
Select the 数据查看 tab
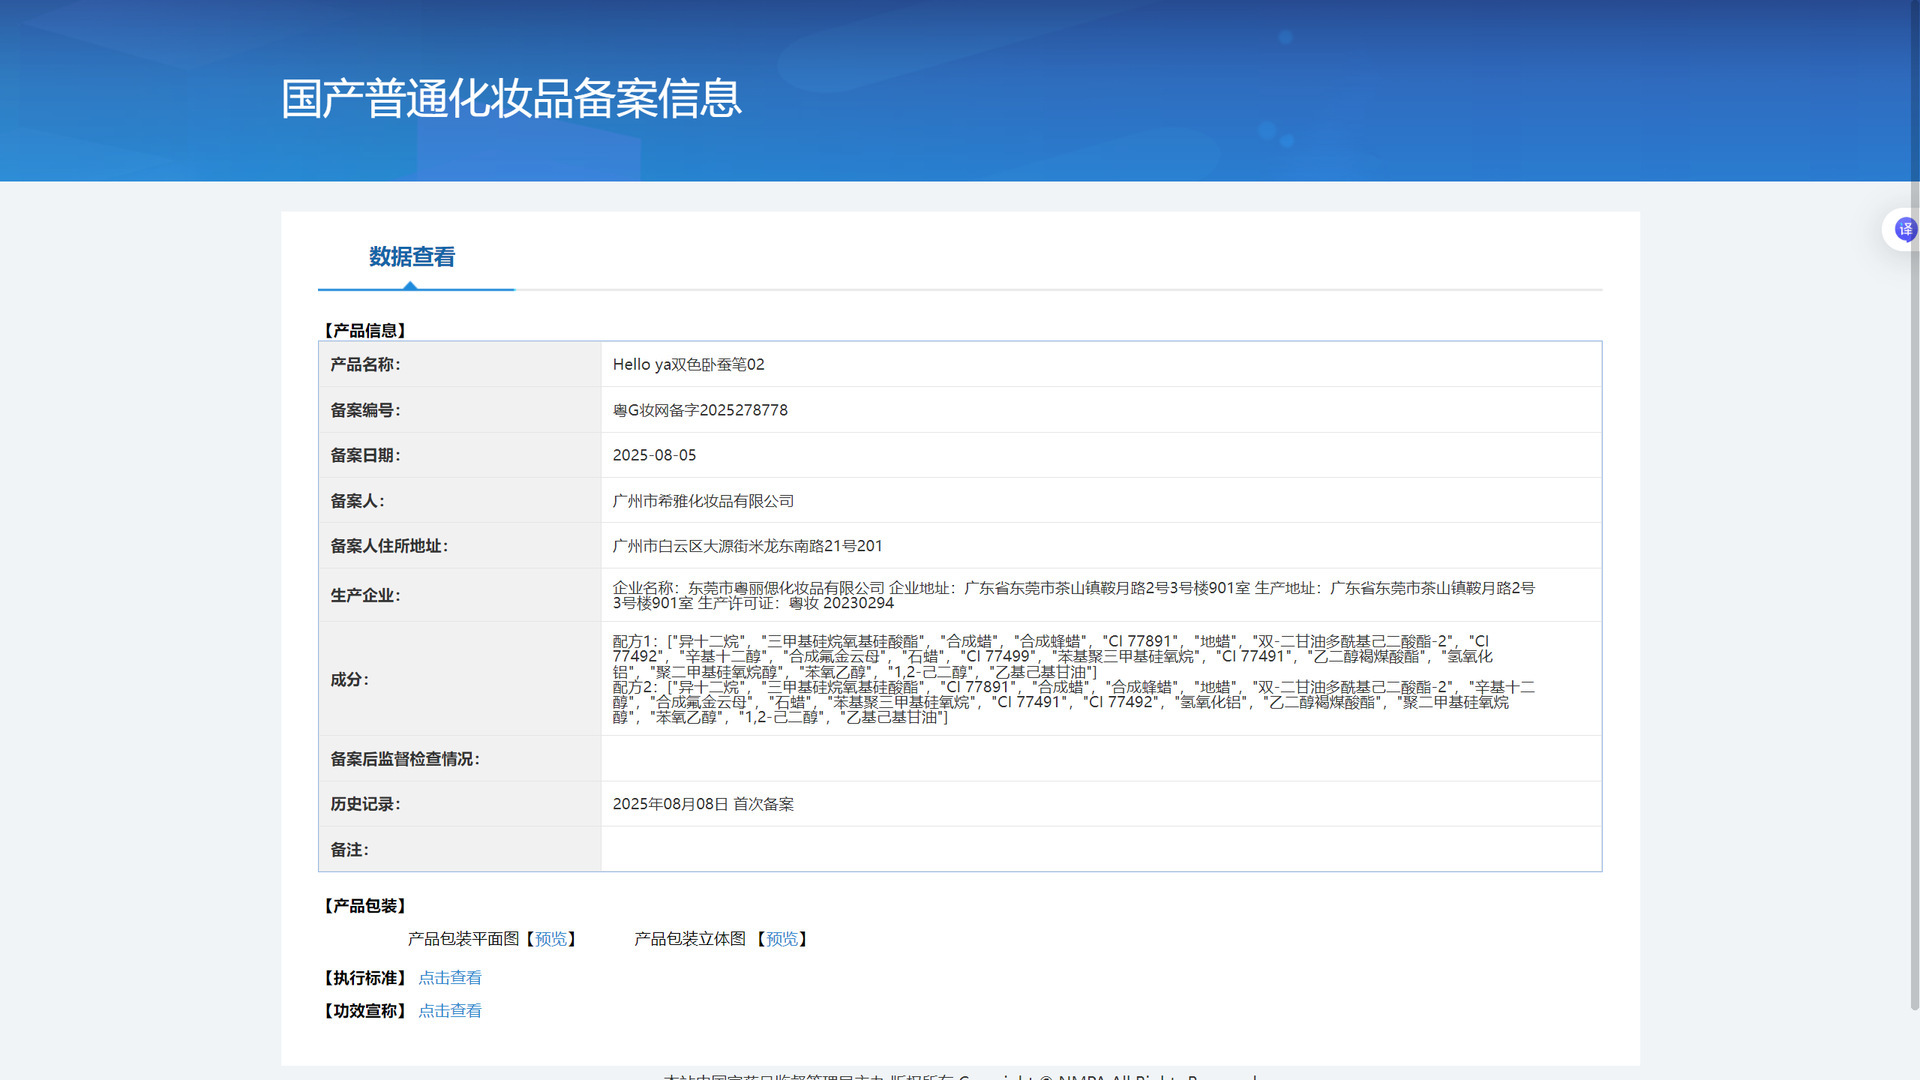click(412, 258)
